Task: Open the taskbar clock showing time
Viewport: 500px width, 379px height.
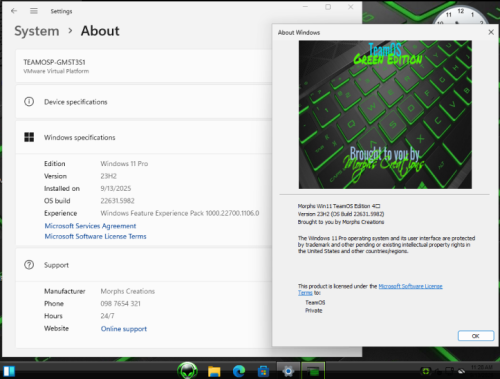Action: (x=482, y=371)
